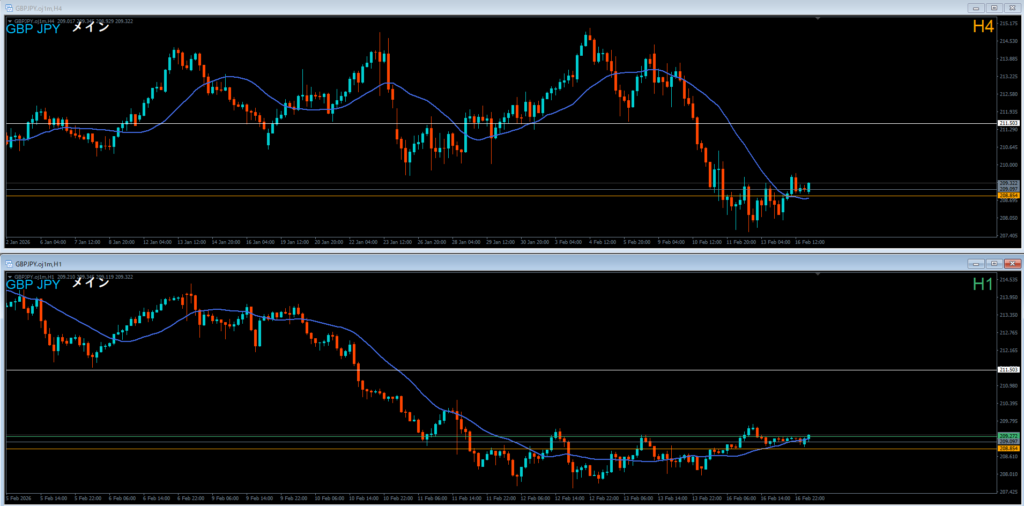Expand the small arrow beside GBPJPY.oj1m,H4 text
This screenshot has height=506, width=1024.
point(8,21)
